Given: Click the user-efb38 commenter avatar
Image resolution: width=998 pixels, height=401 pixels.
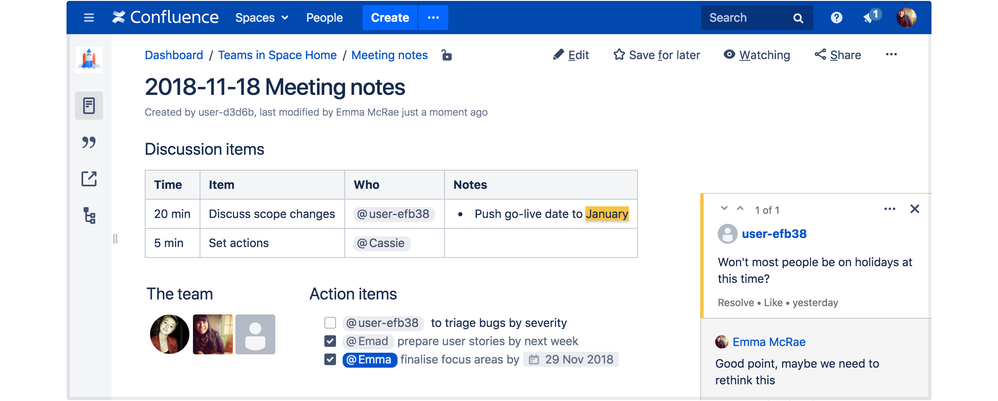Looking at the screenshot, I should click(x=727, y=234).
